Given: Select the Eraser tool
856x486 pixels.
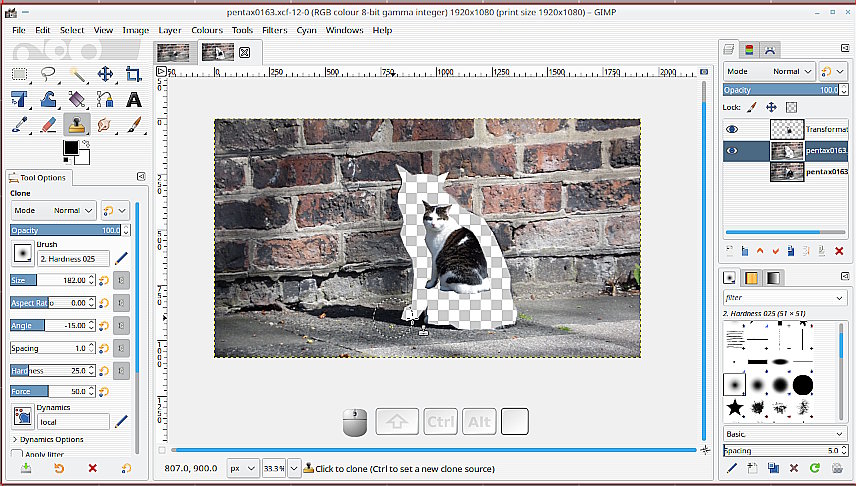Looking at the screenshot, I should coord(48,125).
